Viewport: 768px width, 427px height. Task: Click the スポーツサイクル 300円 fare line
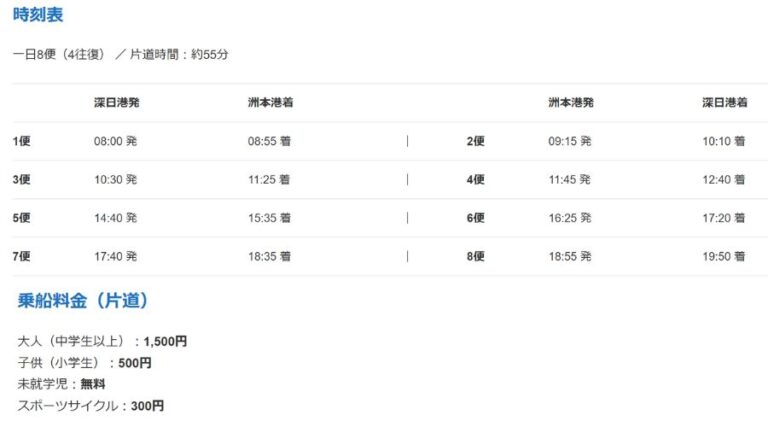[x=91, y=405]
